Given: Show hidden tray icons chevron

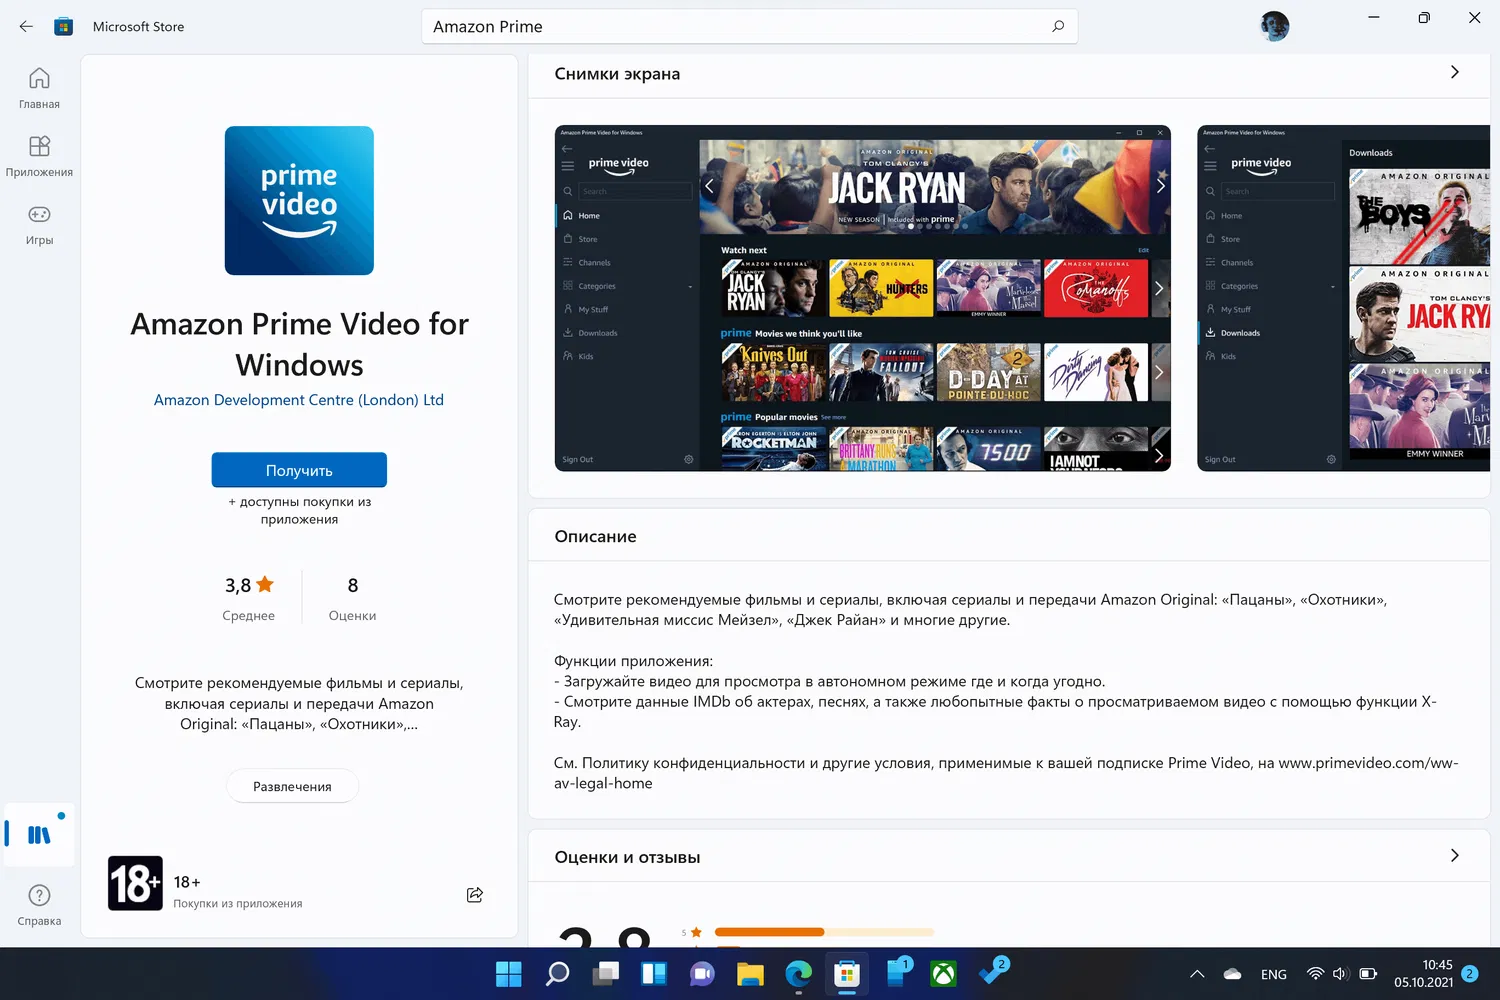Looking at the screenshot, I should pos(1197,974).
